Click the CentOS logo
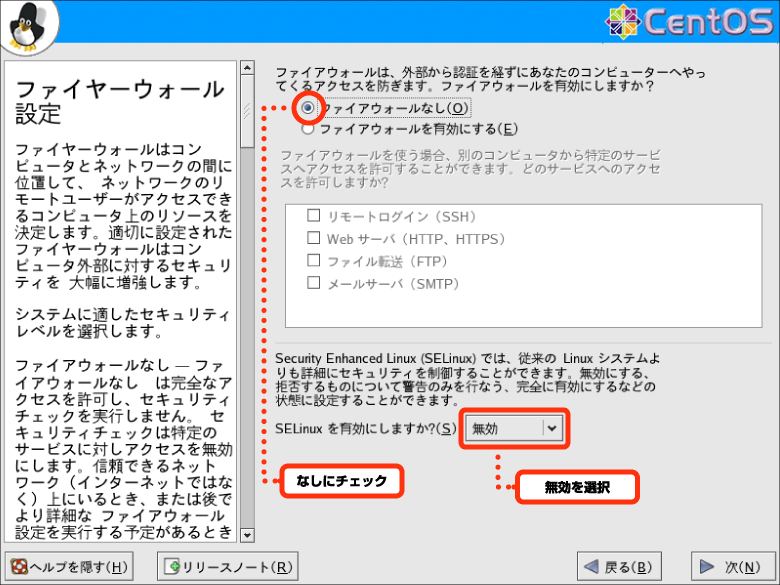 (689, 21)
